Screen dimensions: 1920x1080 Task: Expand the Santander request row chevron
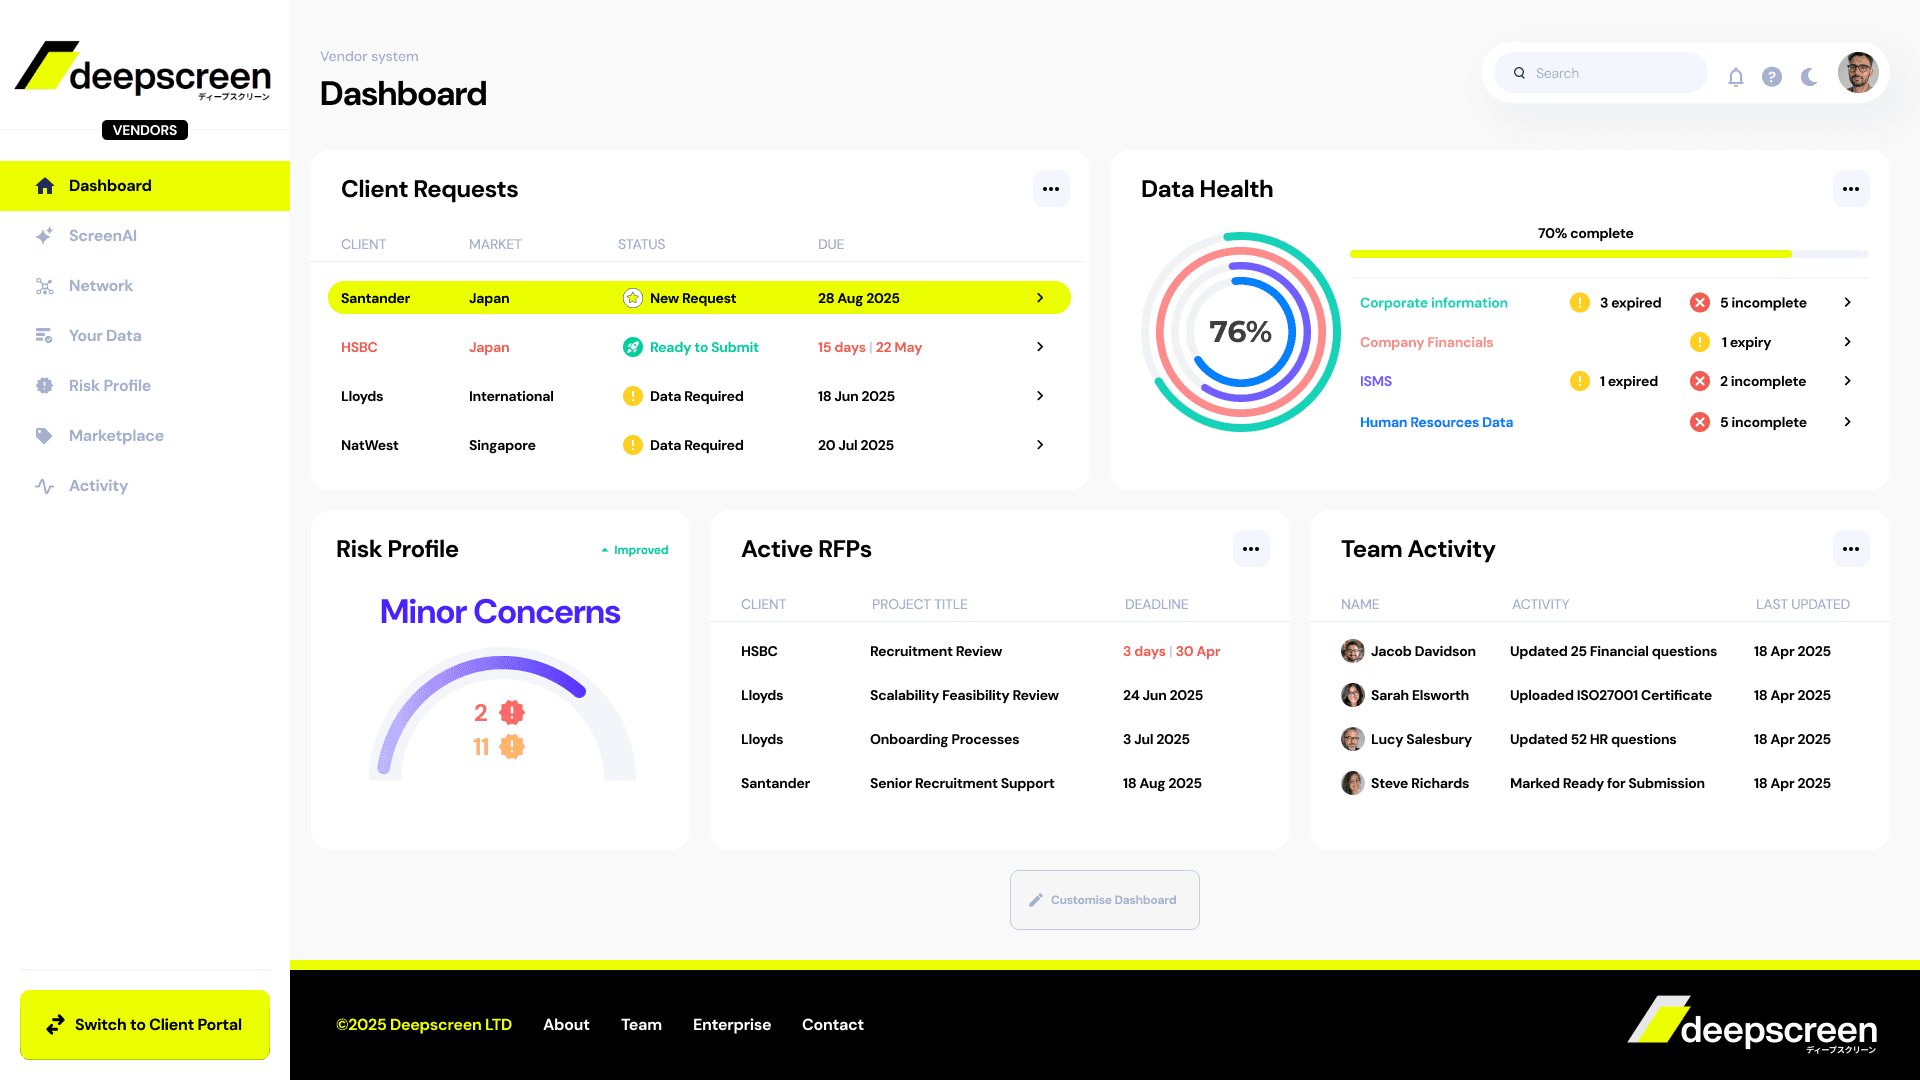[1040, 298]
